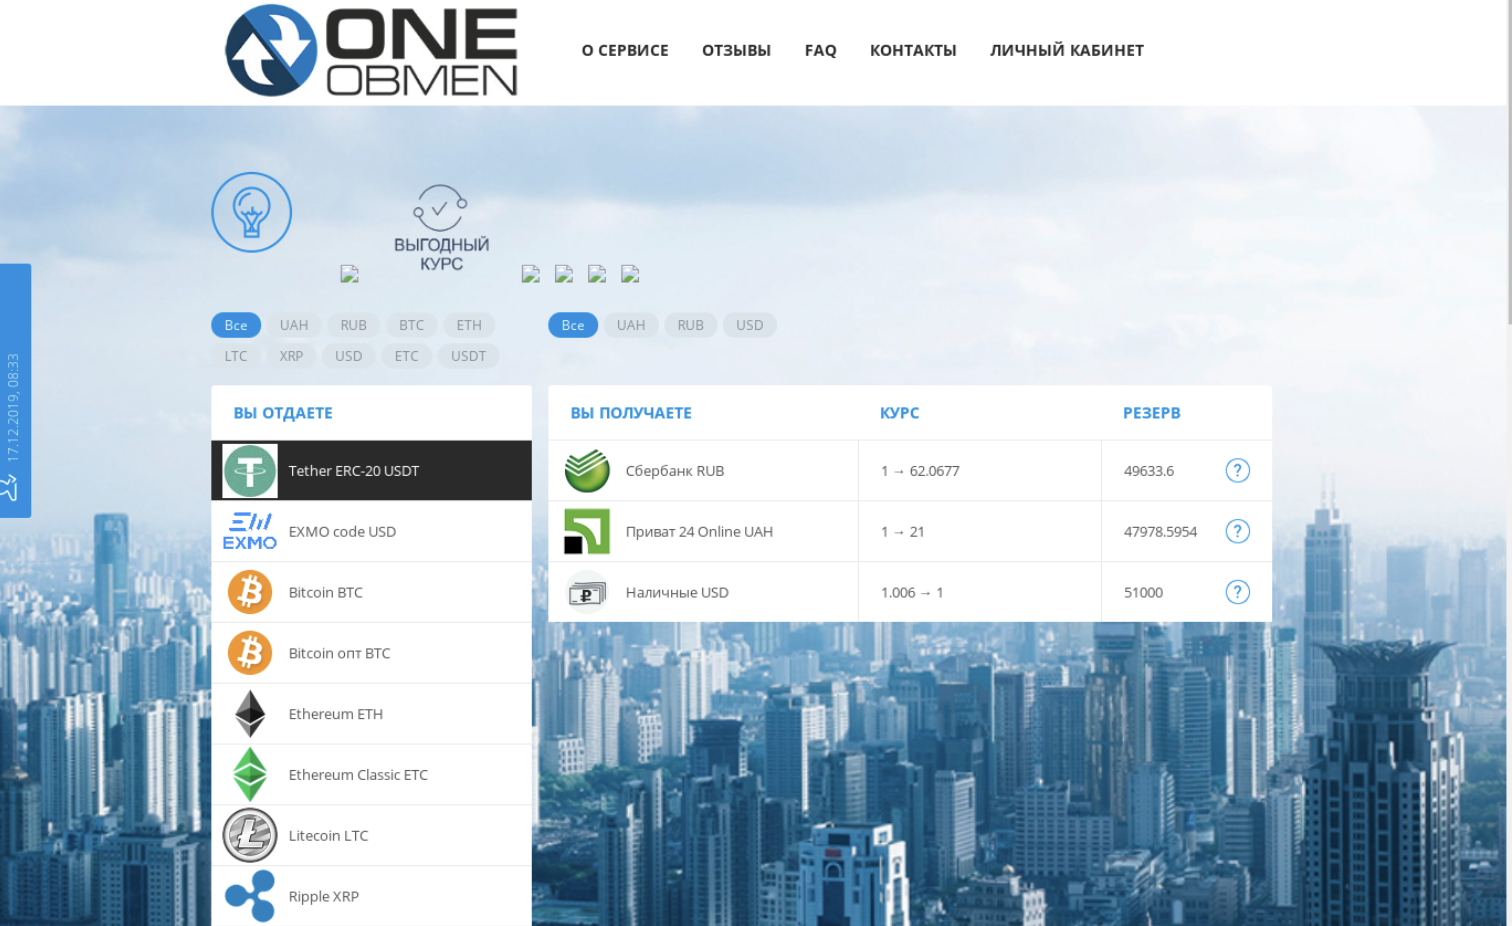The width and height of the screenshot is (1512, 926).
Task: Choose Ripple XRP to give
Action: click(371, 896)
